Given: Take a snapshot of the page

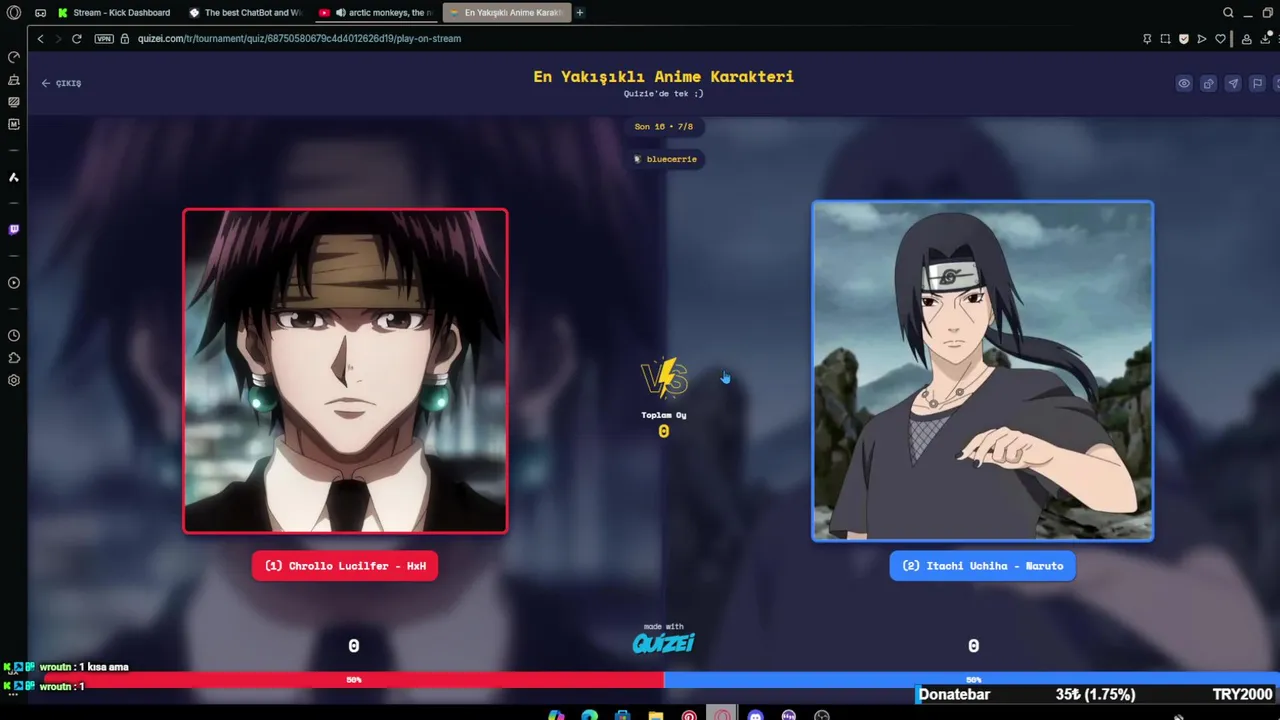Looking at the screenshot, I should [1165, 39].
